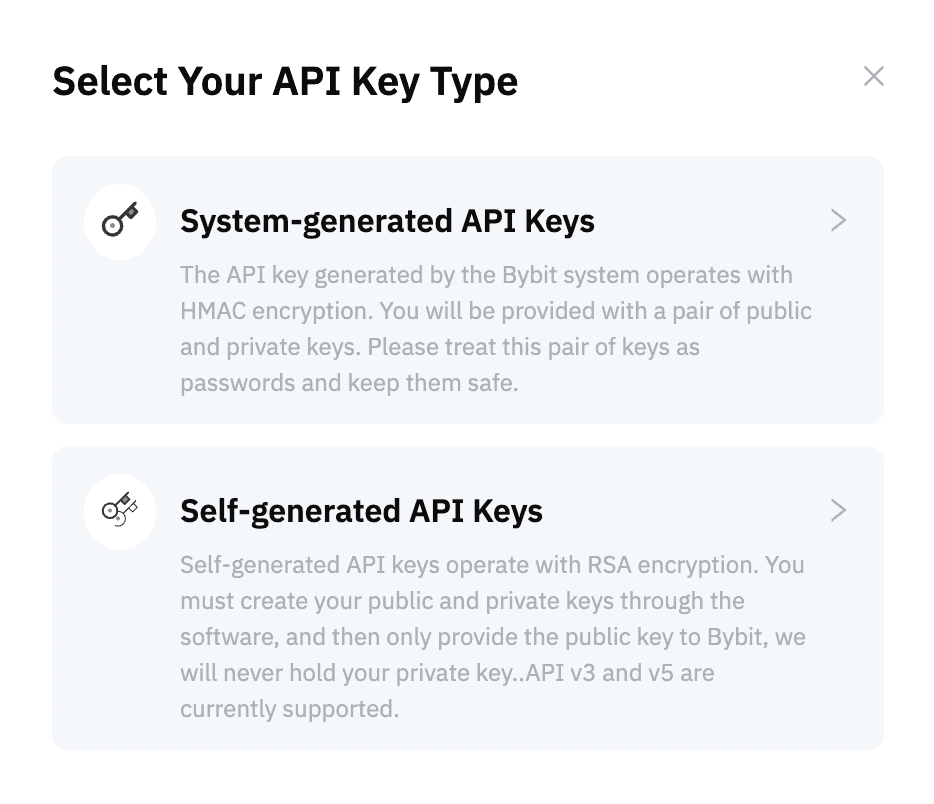Select the System-generated API Keys title
934x804 pixels.
pyautogui.click(x=387, y=221)
